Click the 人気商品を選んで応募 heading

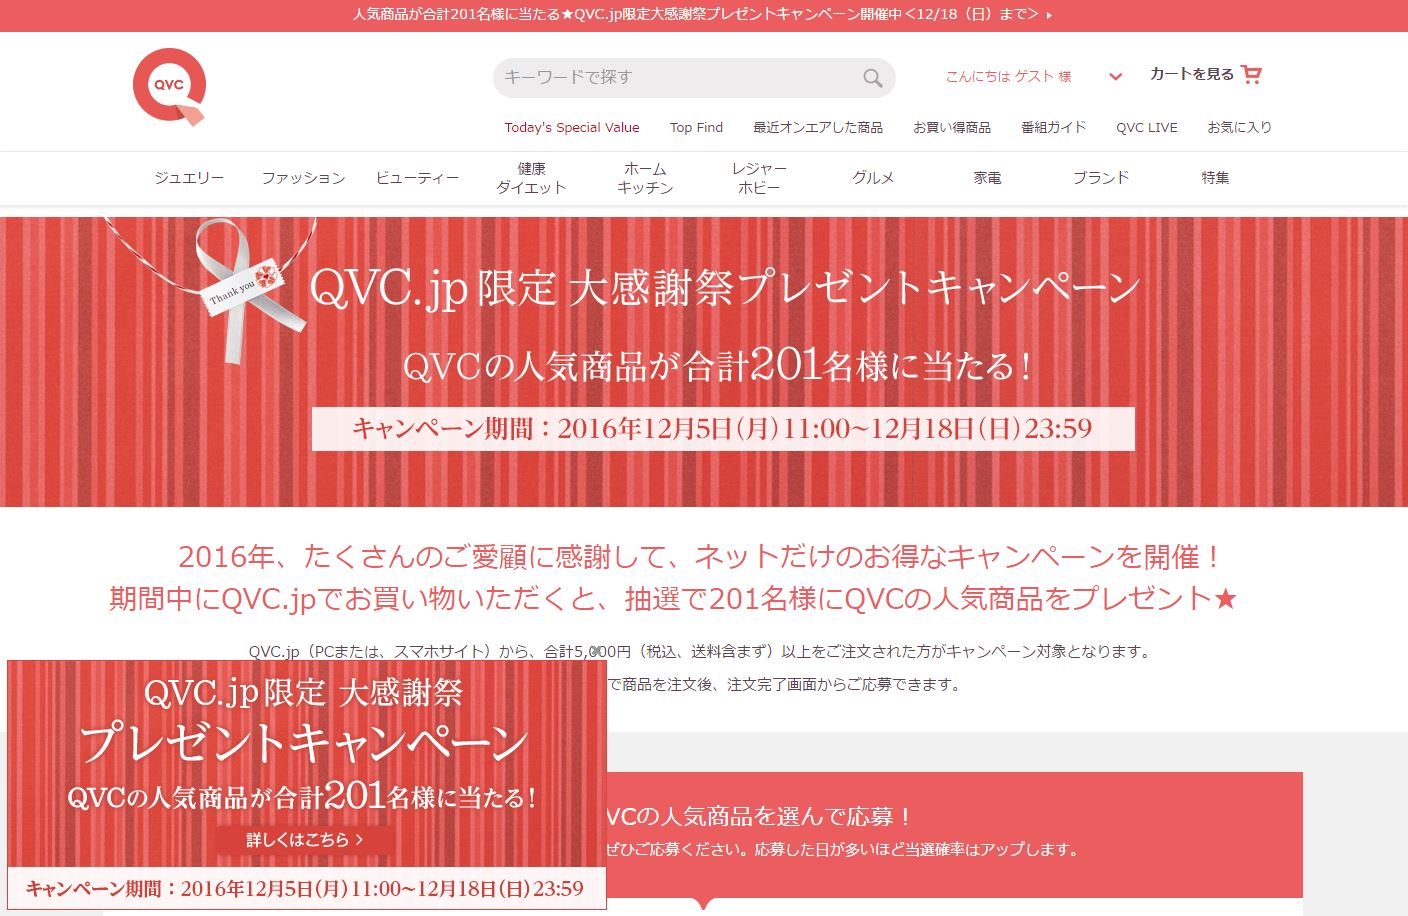point(759,817)
